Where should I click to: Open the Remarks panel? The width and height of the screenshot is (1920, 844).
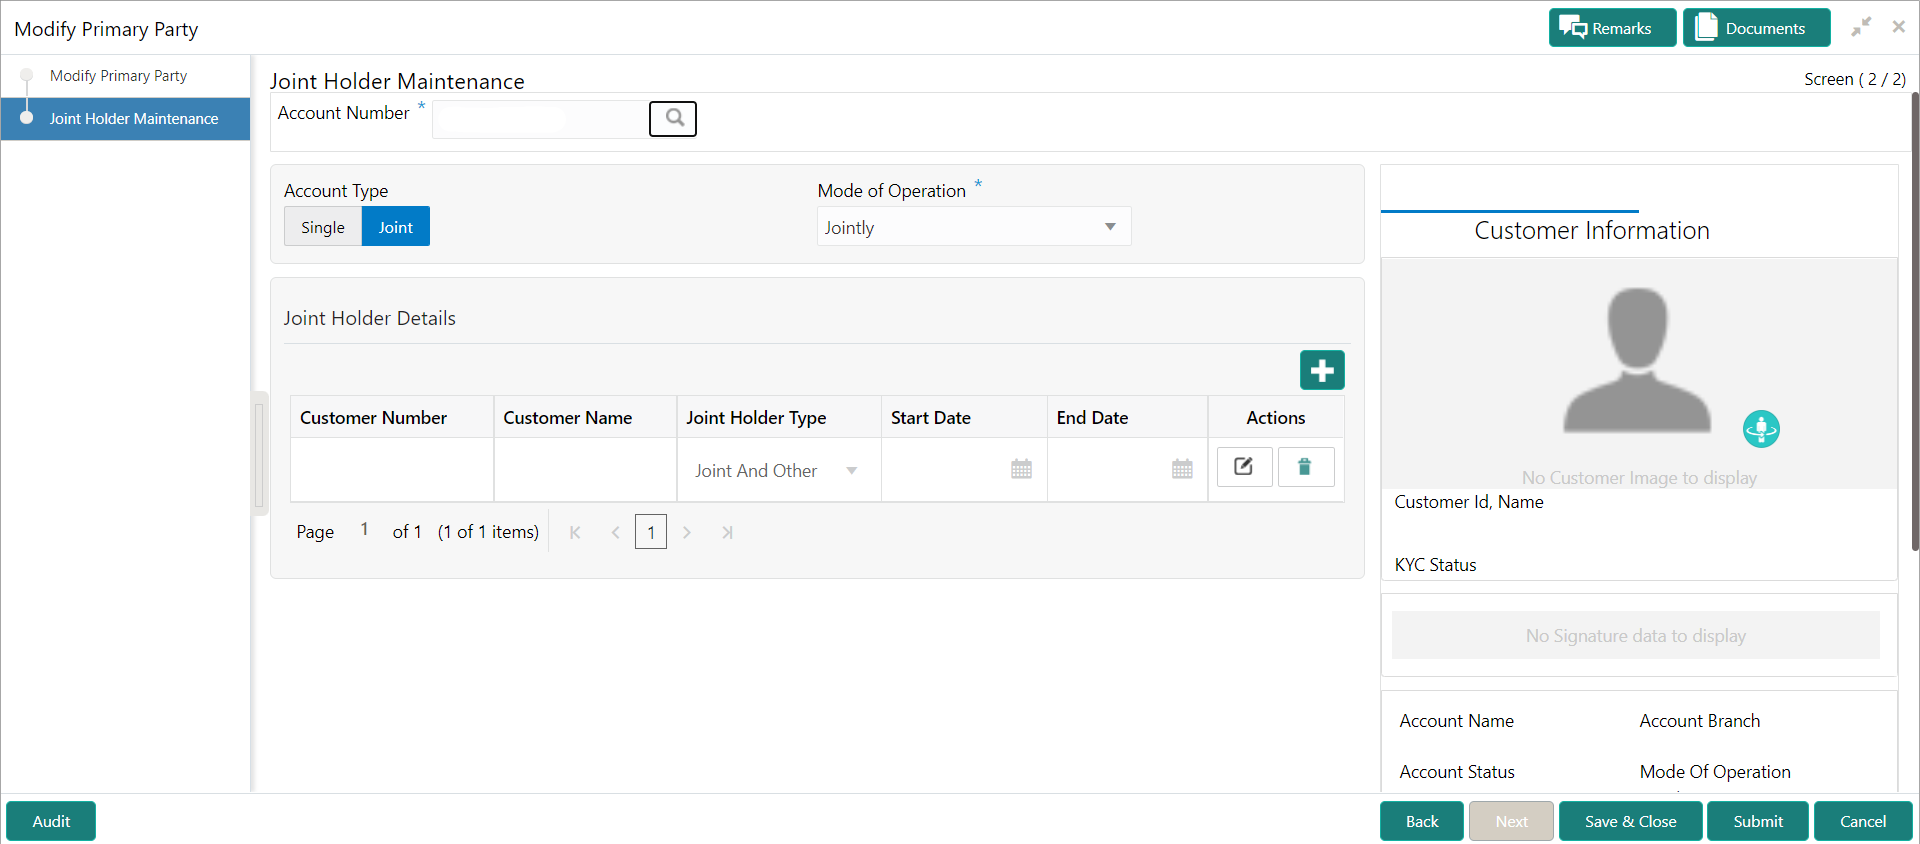point(1612,28)
